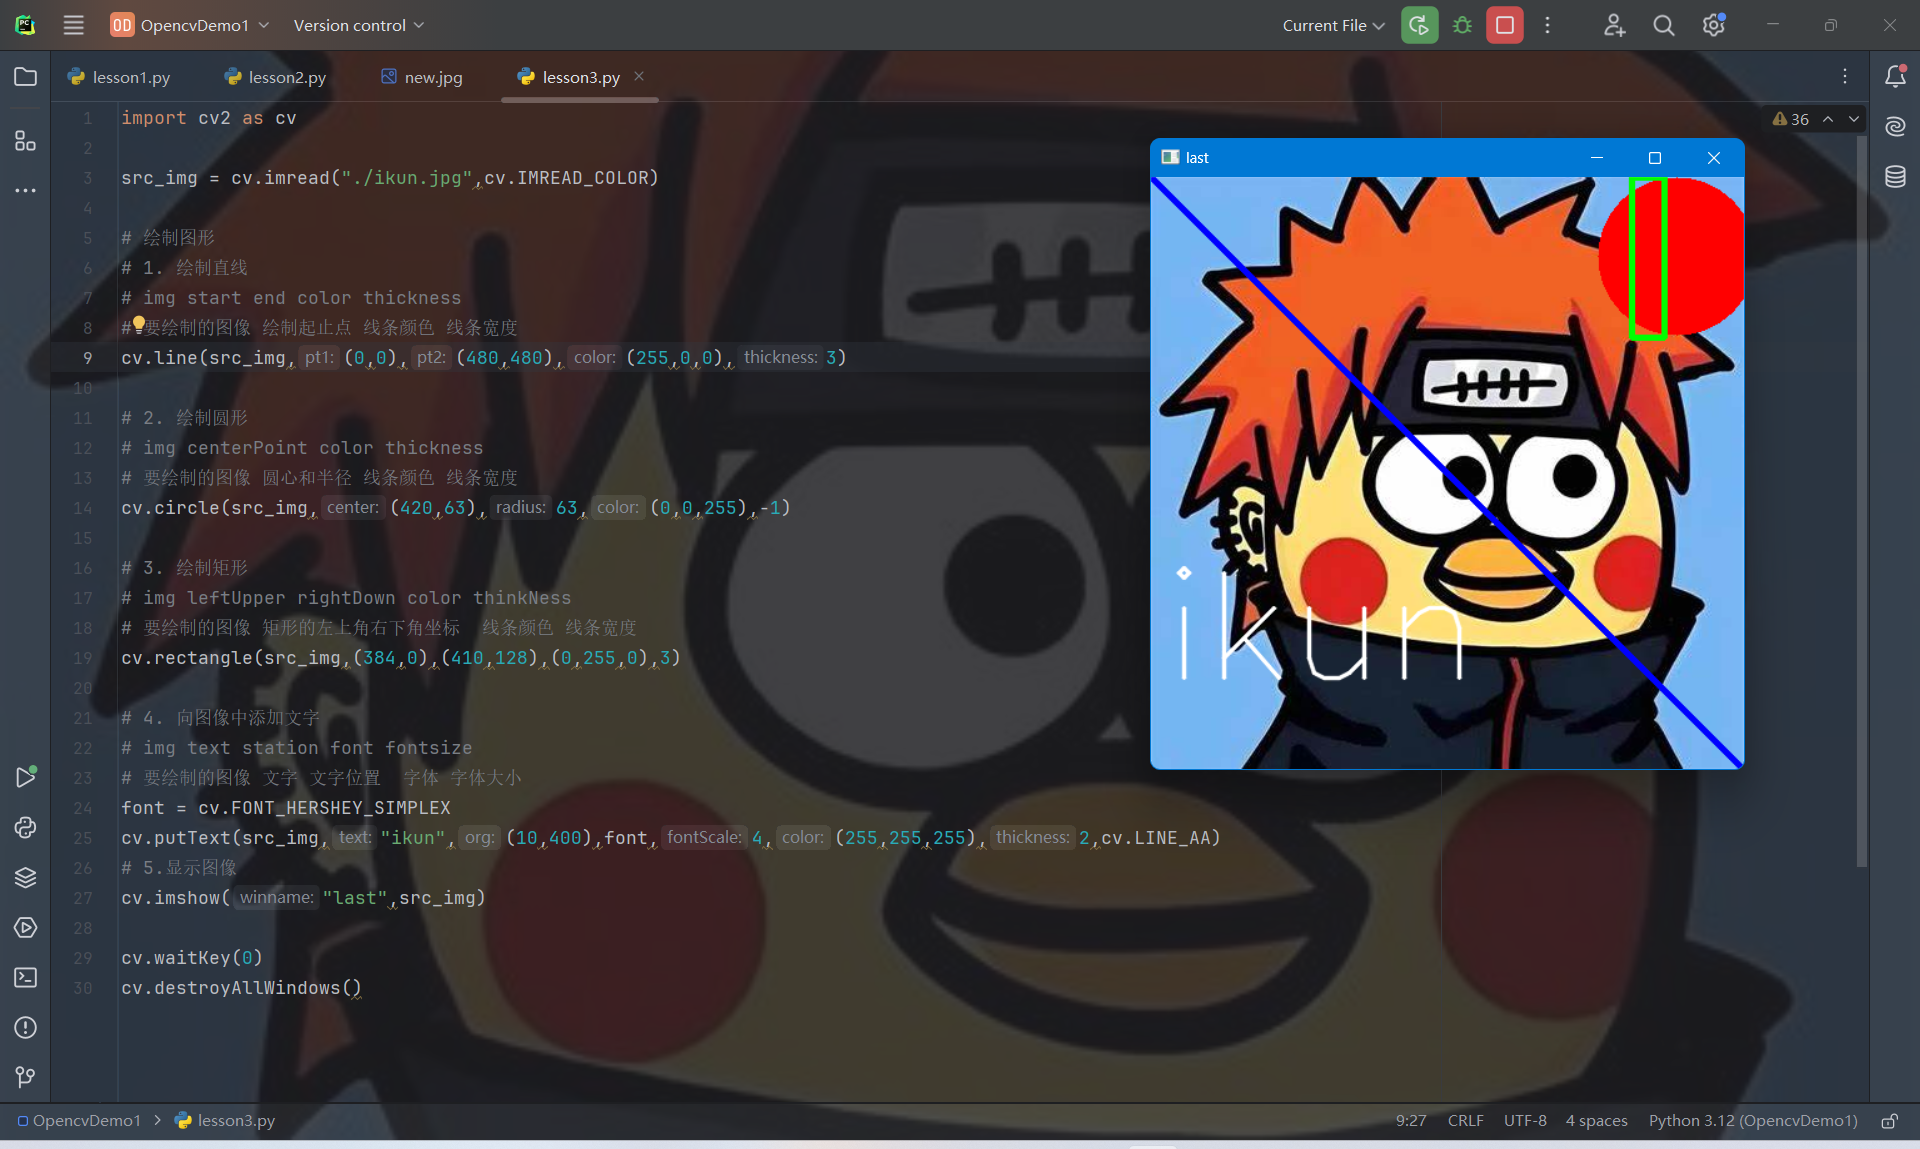Open the Git version control tool window
Screen dimensions: 1920x1149
(25, 1077)
